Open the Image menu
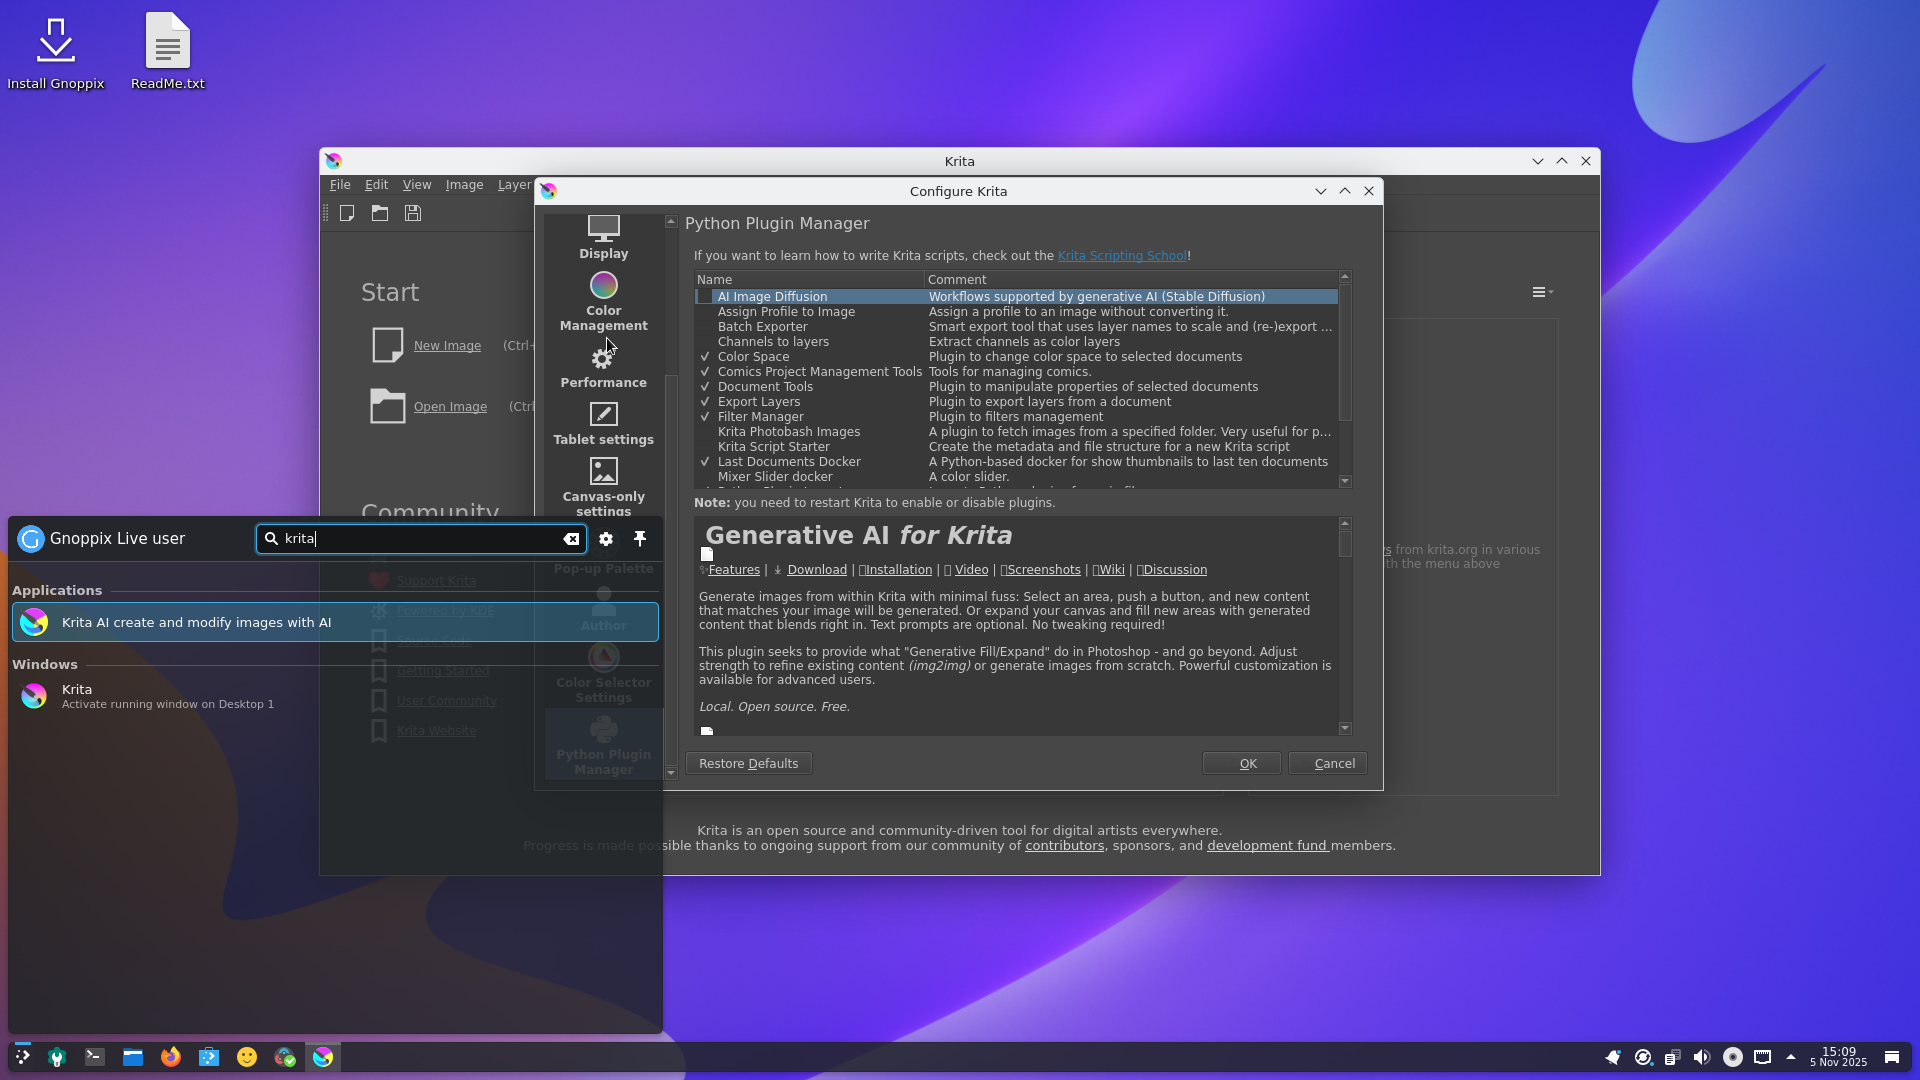The width and height of the screenshot is (1920, 1080). pos(464,185)
